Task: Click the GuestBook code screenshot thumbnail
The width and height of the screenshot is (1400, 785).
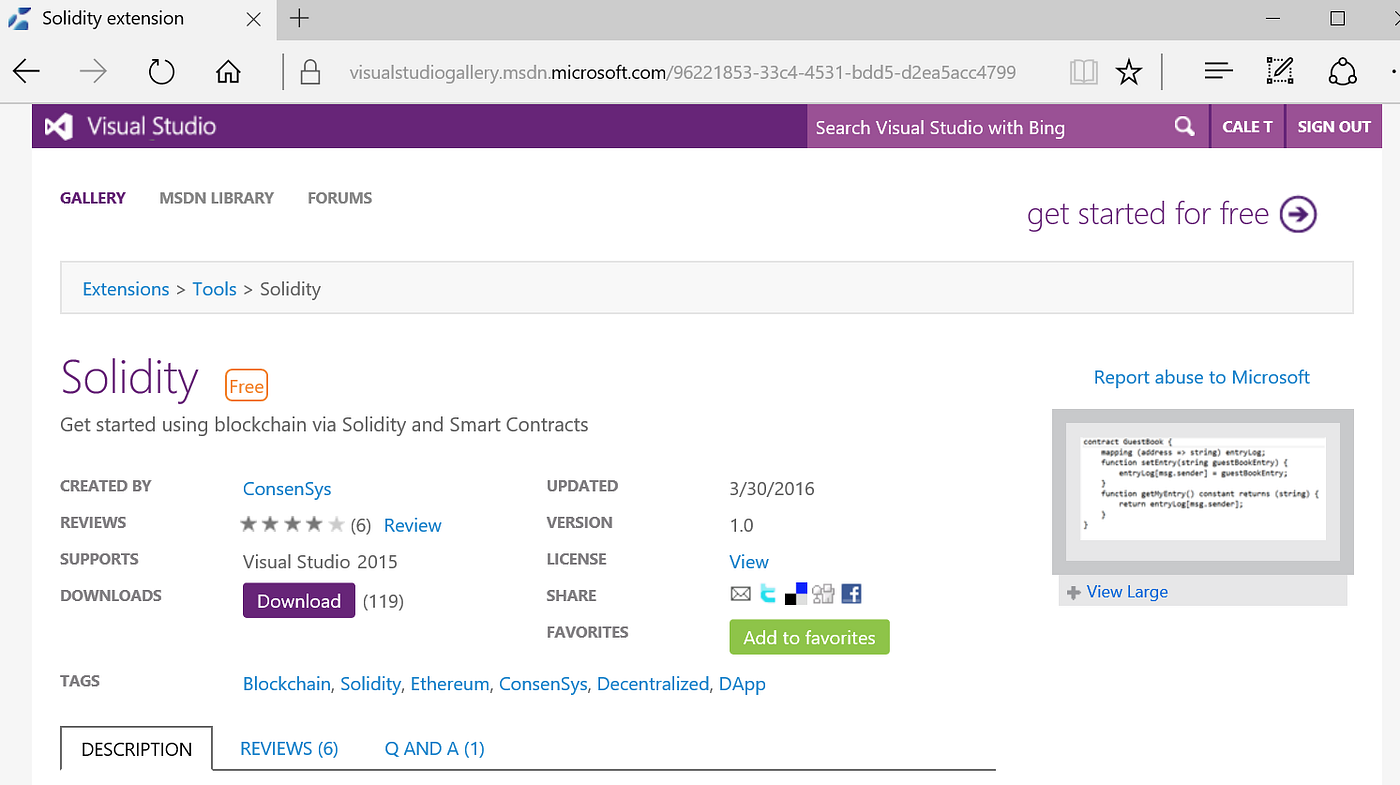Action: coord(1202,490)
